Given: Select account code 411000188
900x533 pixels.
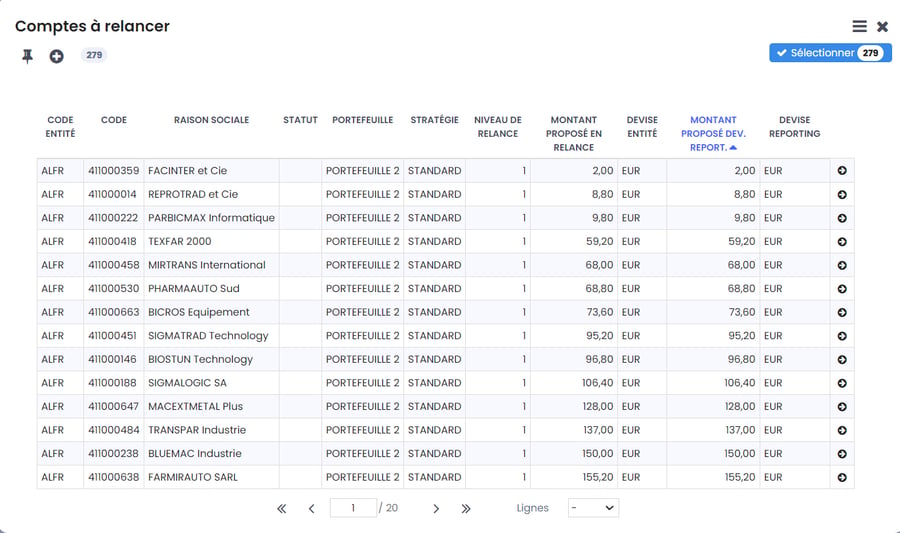Looking at the screenshot, I should point(112,383).
